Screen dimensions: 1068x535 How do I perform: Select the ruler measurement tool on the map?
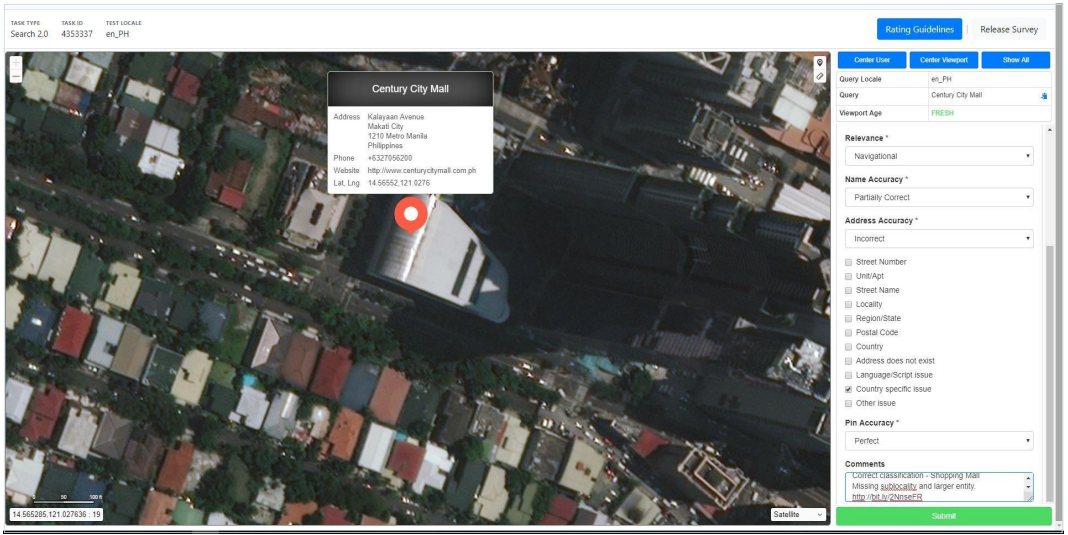[x=820, y=76]
